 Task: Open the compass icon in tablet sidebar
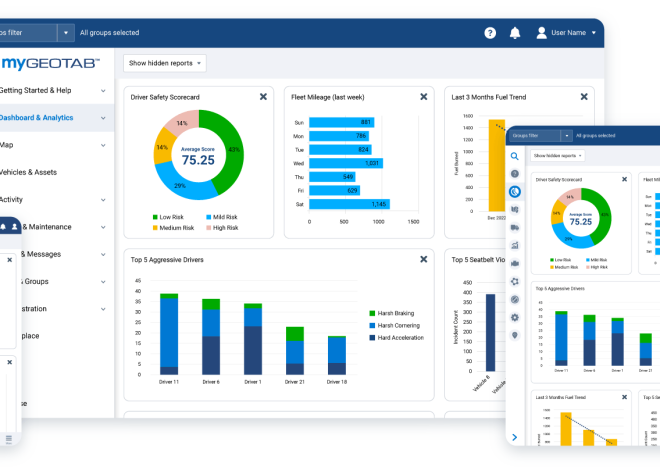click(x=514, y=300)
